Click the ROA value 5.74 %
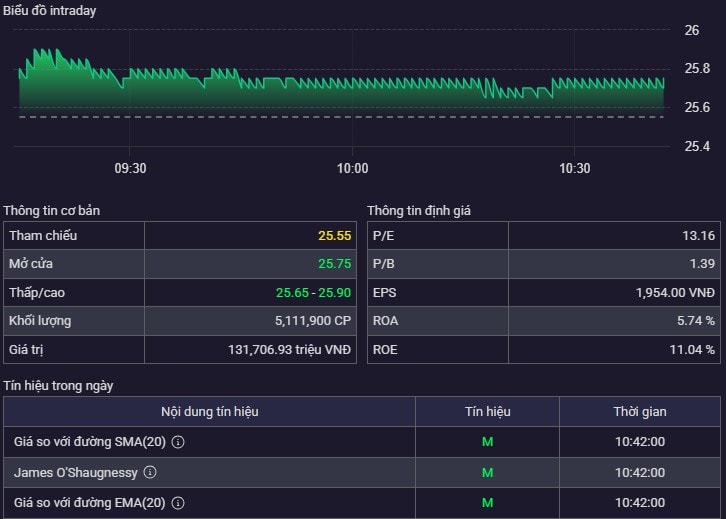This screenshot has height=519, width=726. point(696,321)
